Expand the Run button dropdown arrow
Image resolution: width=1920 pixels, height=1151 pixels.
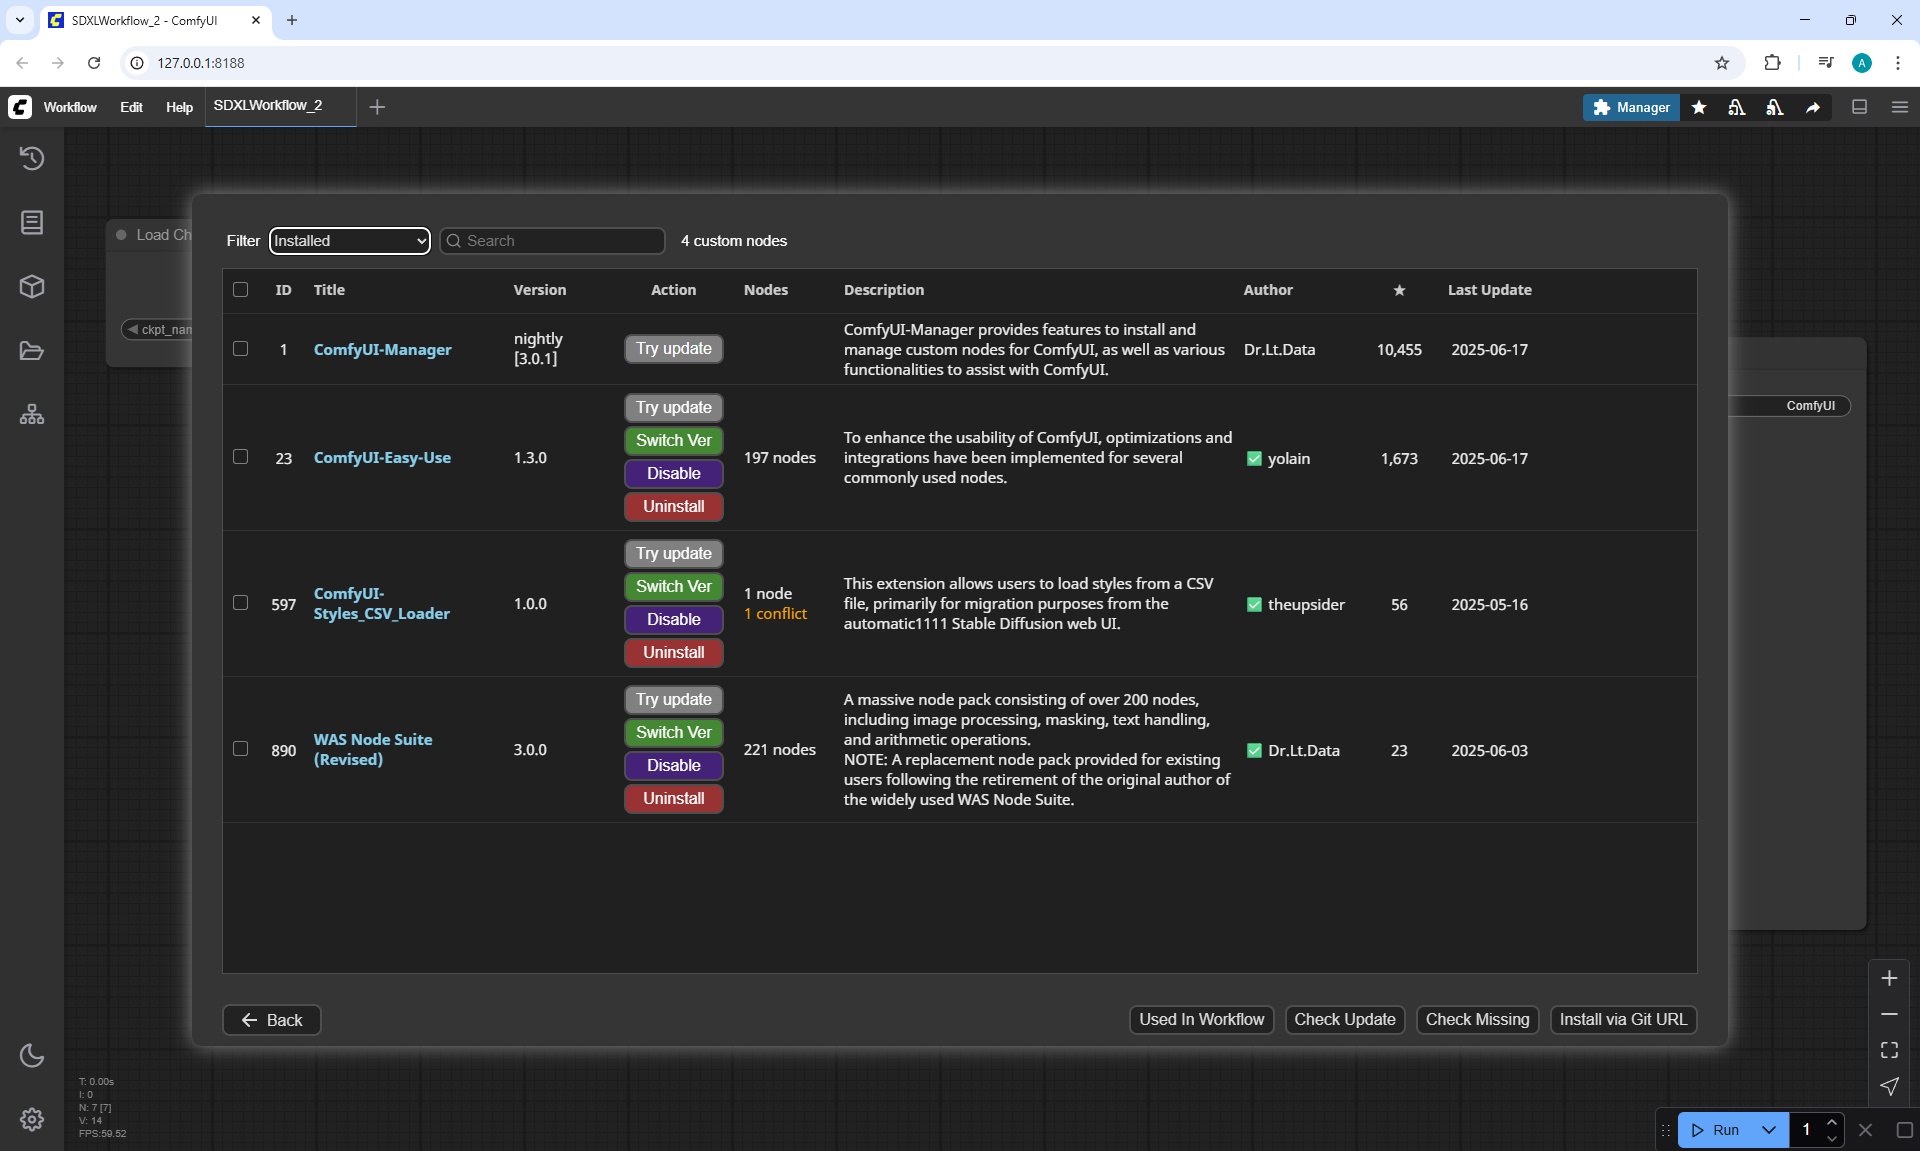(x=1768, y=1130)
